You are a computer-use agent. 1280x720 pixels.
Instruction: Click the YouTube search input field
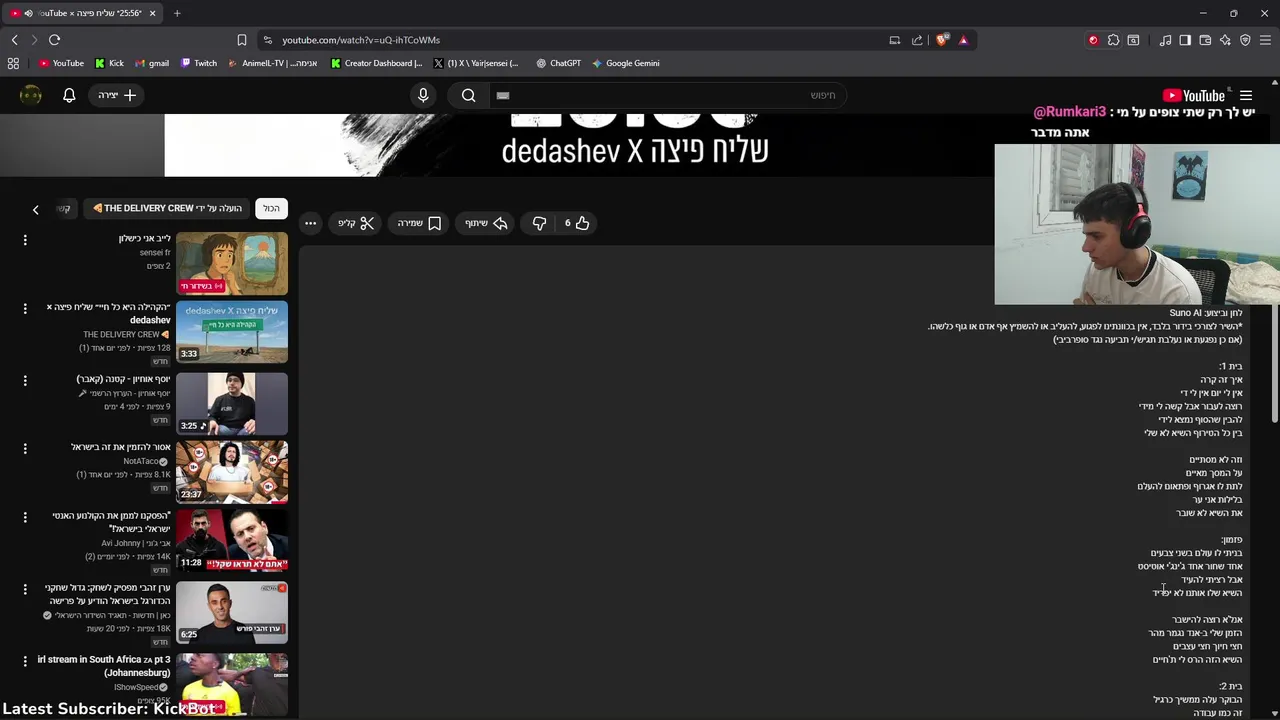[666, 95]
